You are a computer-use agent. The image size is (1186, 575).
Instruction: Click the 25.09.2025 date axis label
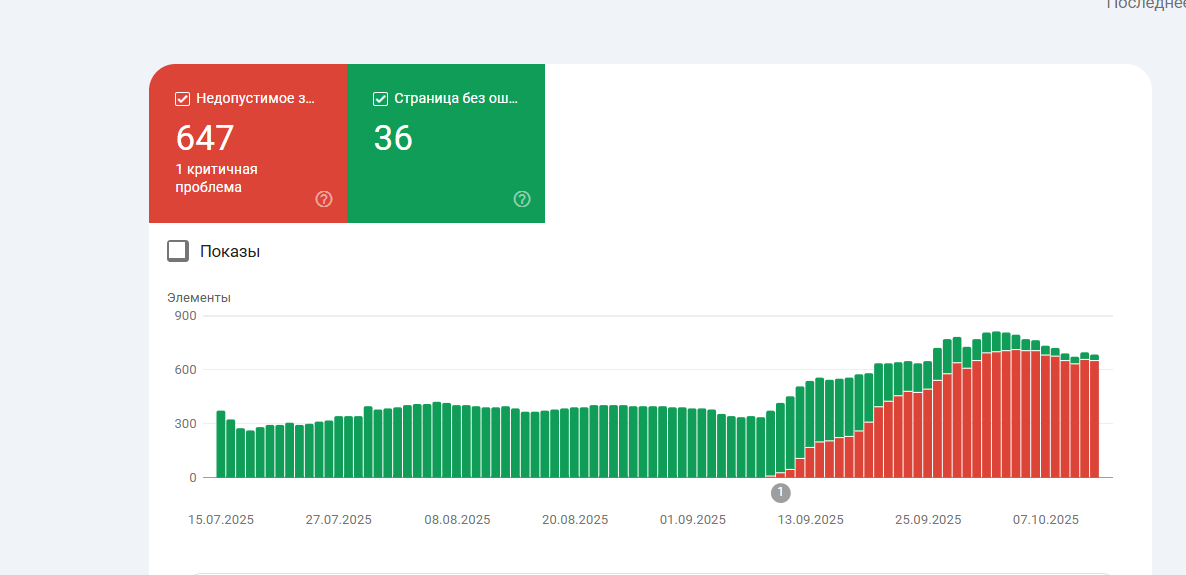(x=928, y=519)
